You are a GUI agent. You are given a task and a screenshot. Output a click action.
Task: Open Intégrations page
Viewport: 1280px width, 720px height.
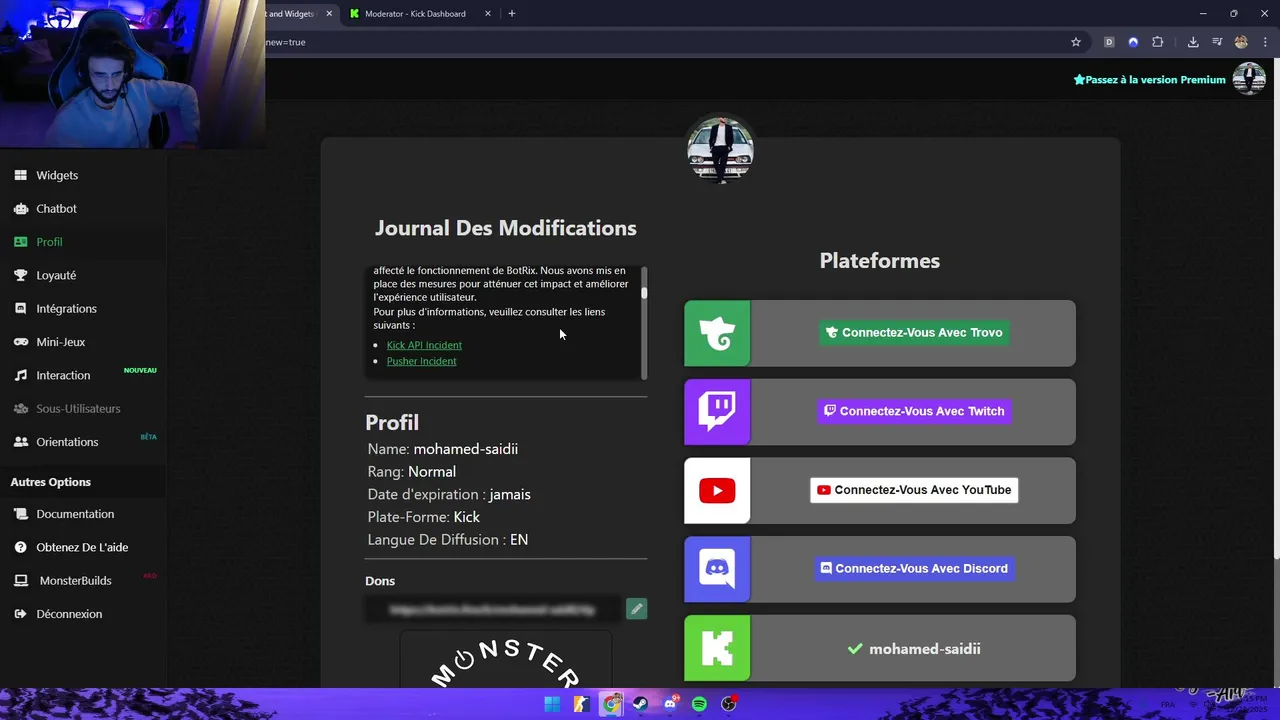pos(66,308)
